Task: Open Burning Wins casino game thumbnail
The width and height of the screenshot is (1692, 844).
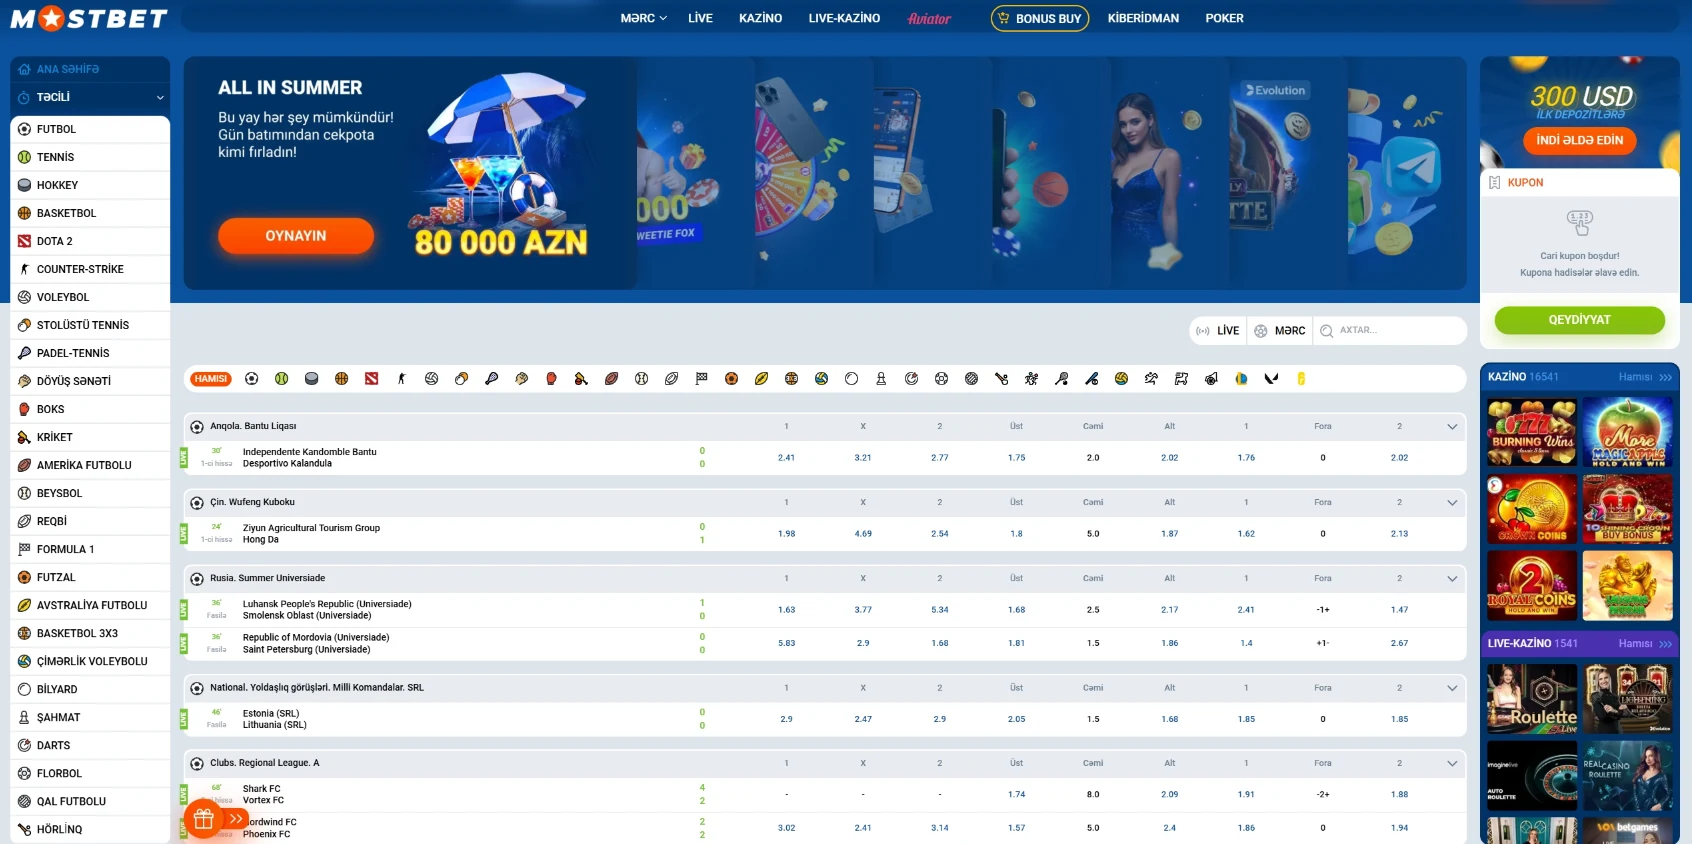Action: pos(1531,432)
